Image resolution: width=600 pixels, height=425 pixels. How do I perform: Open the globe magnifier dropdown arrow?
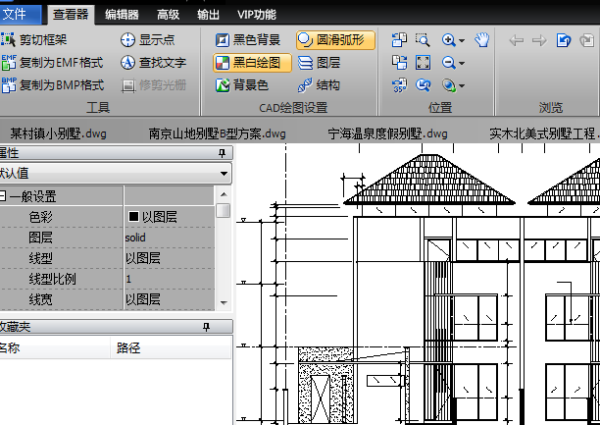[x=461, y=86]
